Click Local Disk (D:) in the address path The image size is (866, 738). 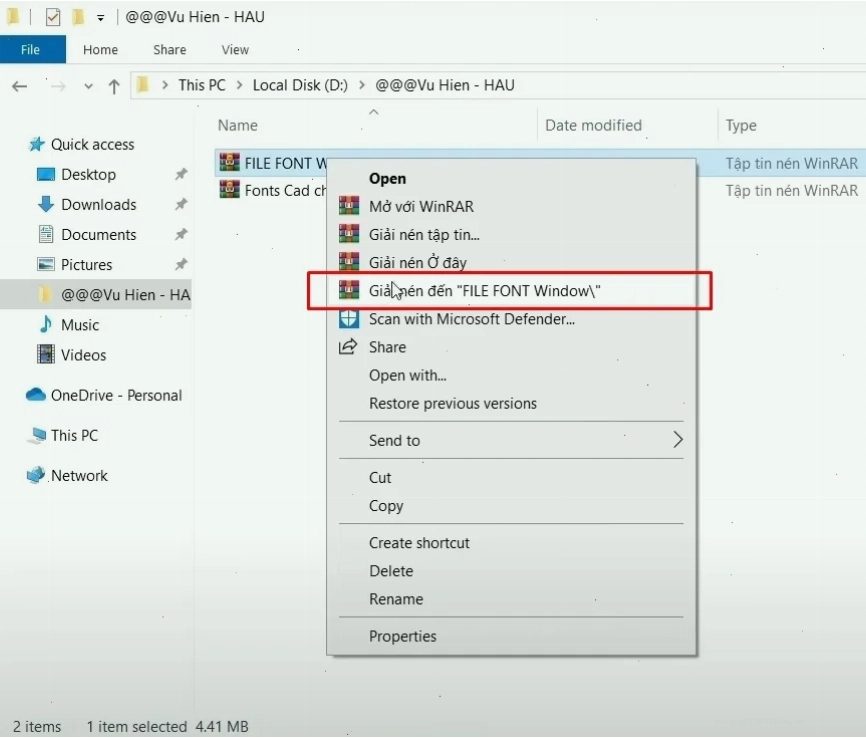[300, 85]
